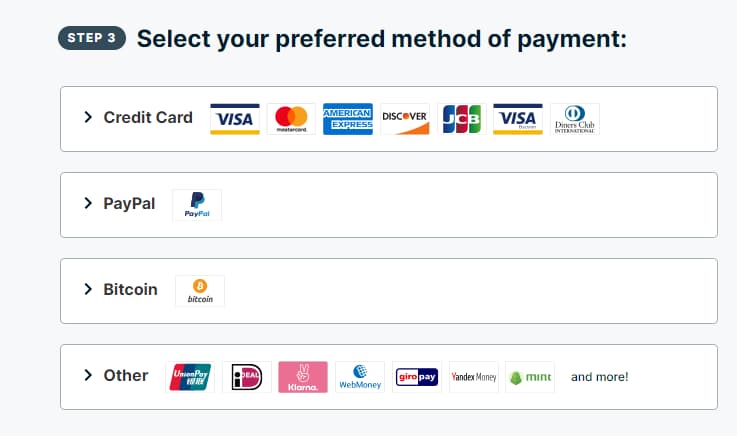Expand the Other payment methods chevron
Image resolution: width=737 pixels, height=436 pixels.
click(88, 376)
